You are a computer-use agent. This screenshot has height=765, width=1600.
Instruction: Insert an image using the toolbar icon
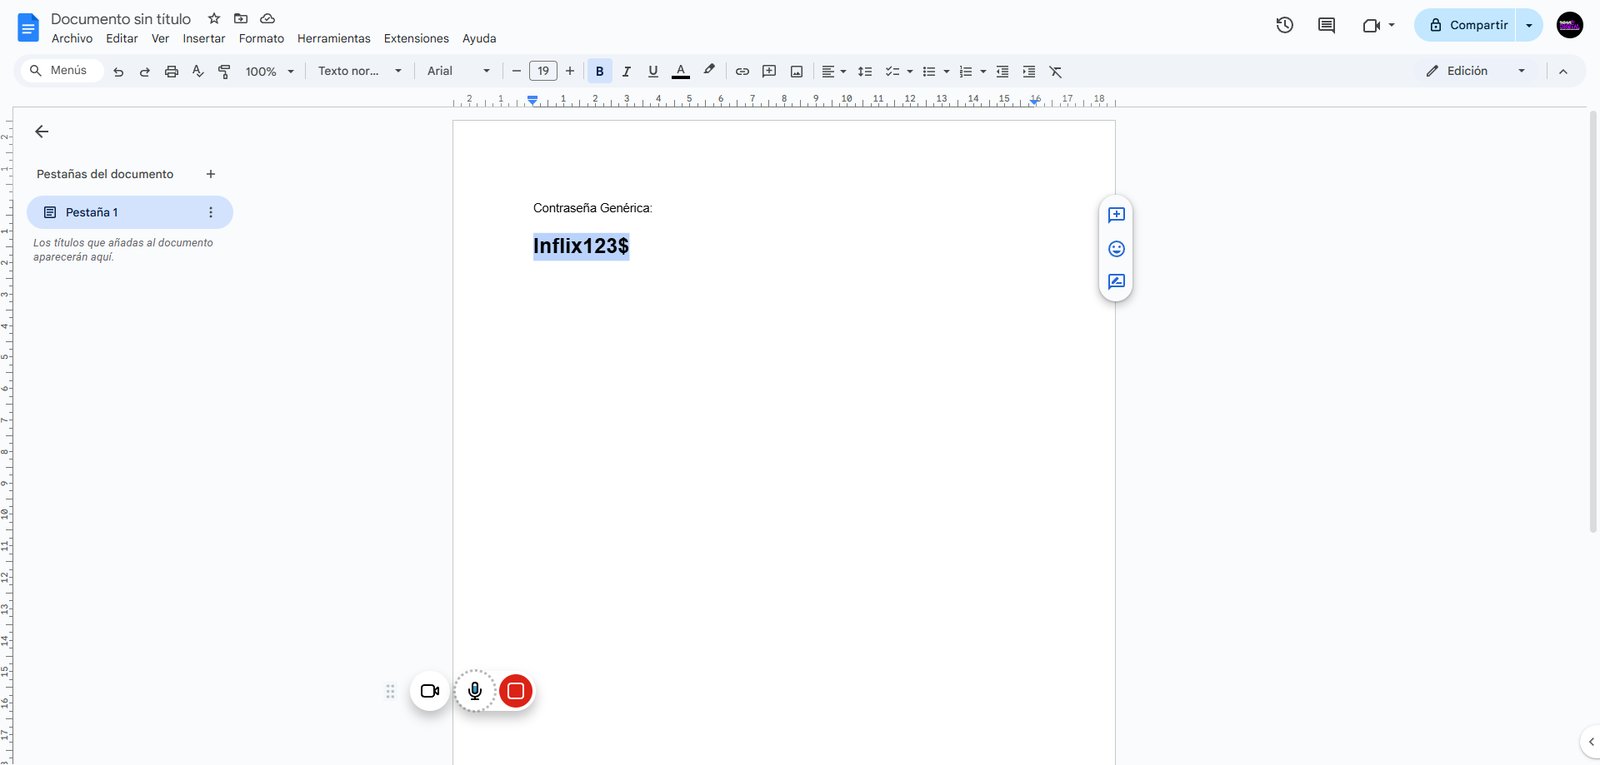(x=796, y=71)
